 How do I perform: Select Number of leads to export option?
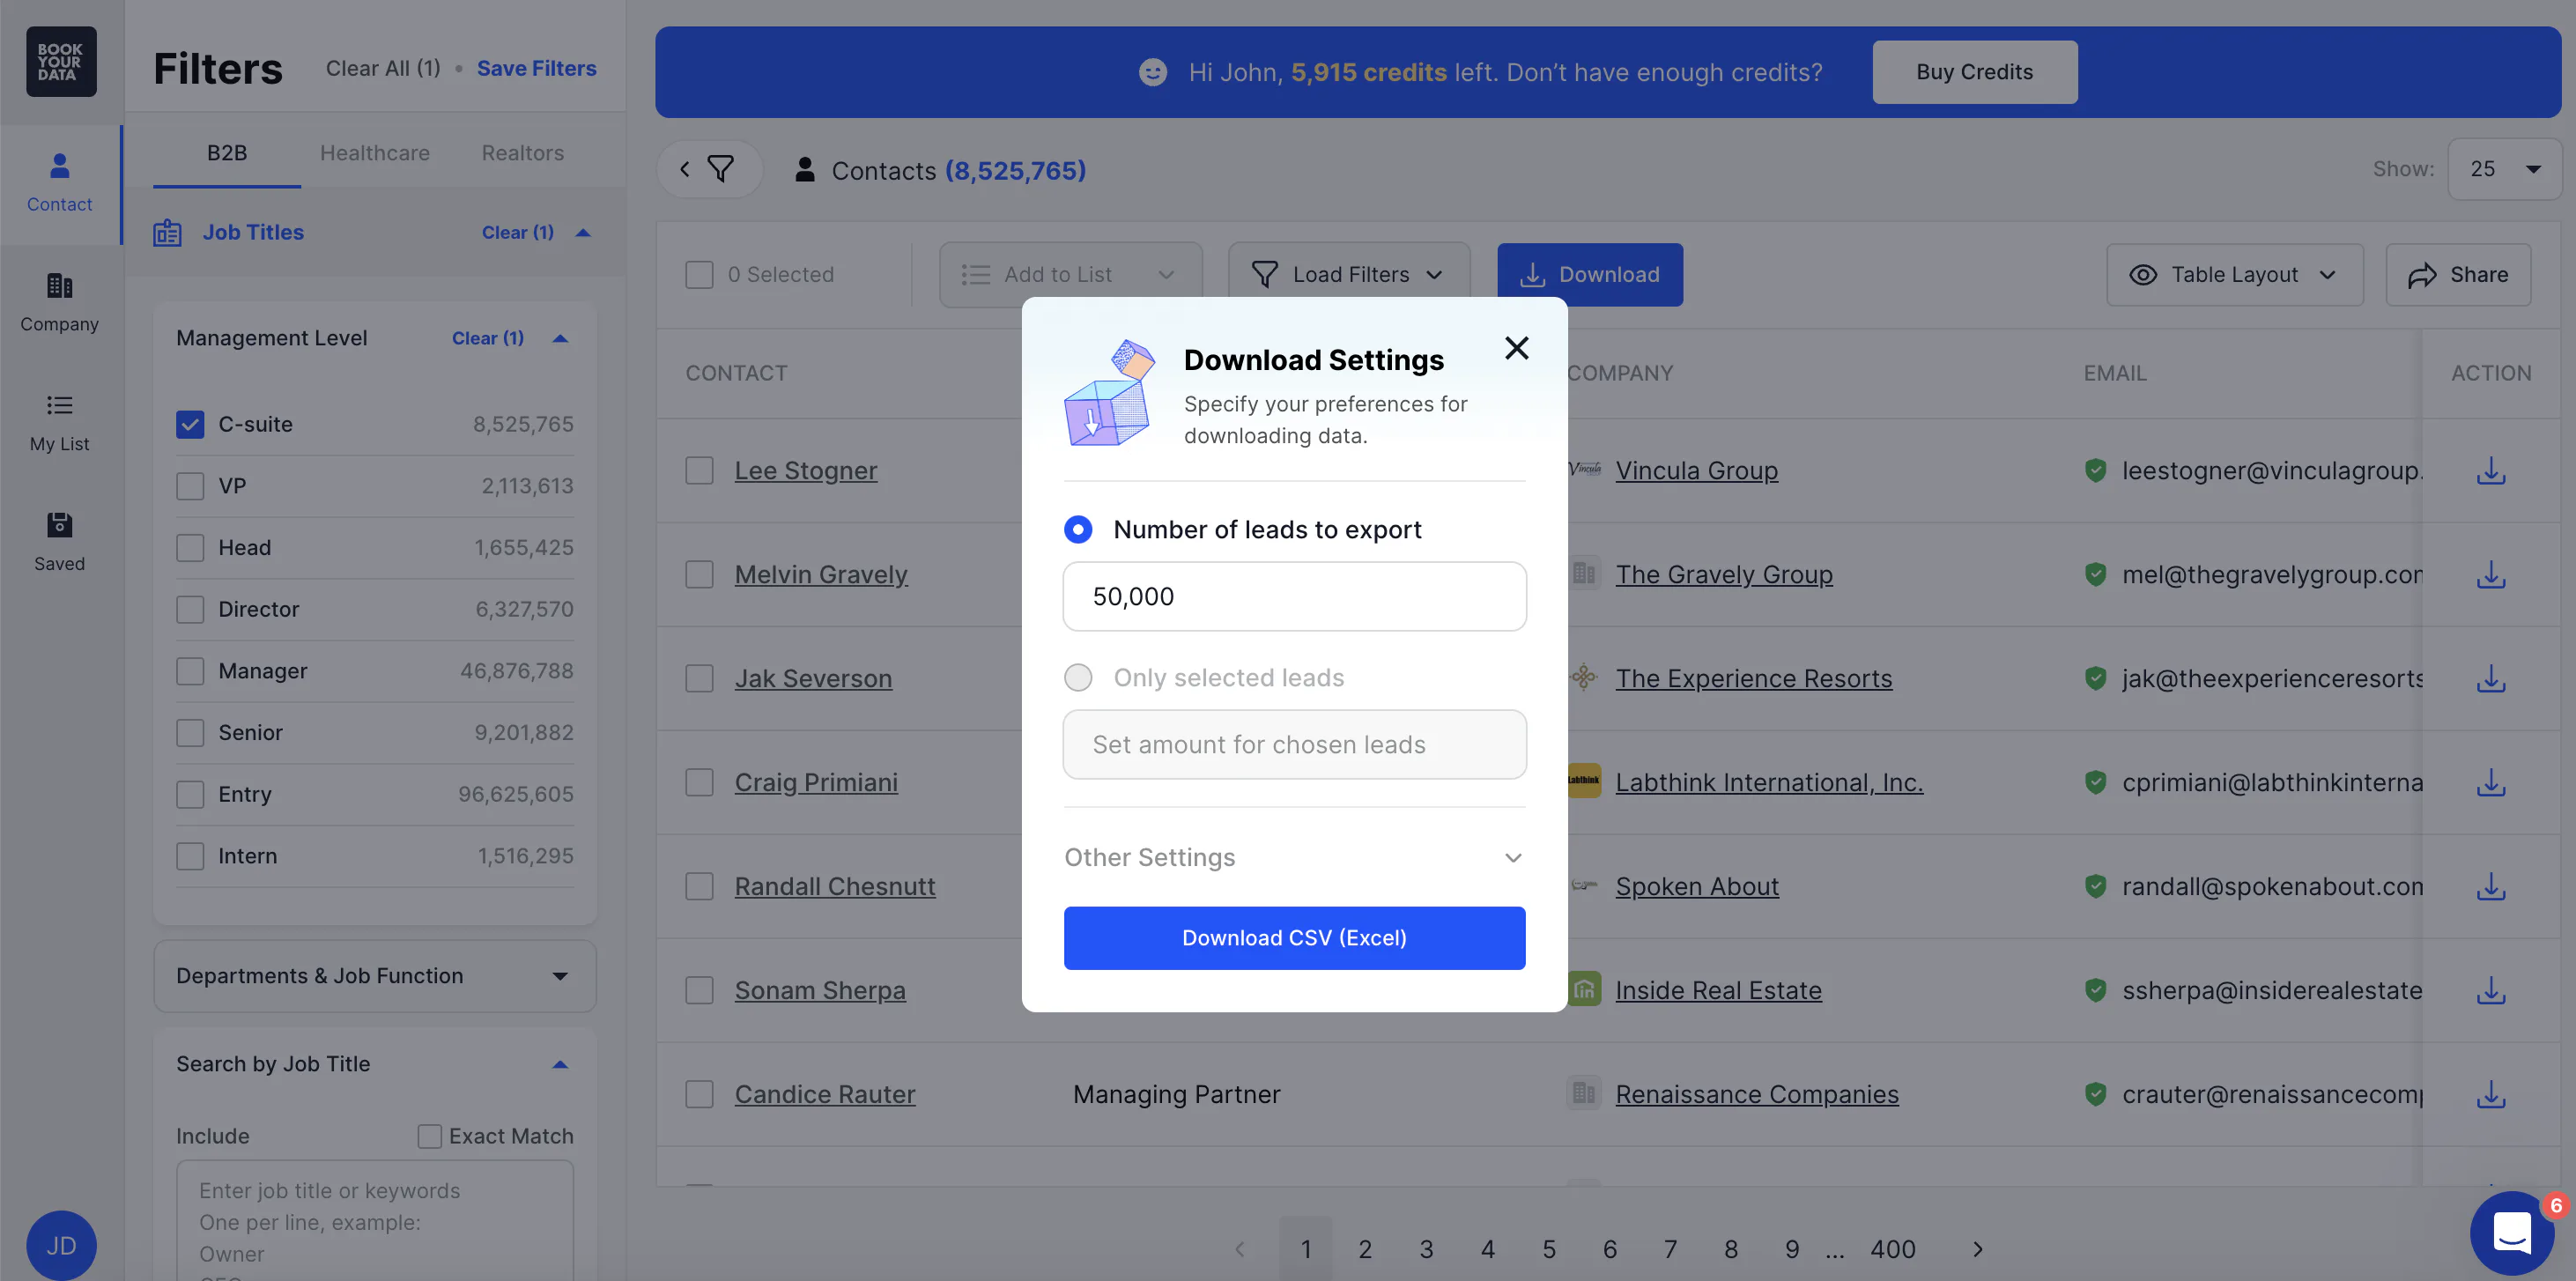(1078, 529)
